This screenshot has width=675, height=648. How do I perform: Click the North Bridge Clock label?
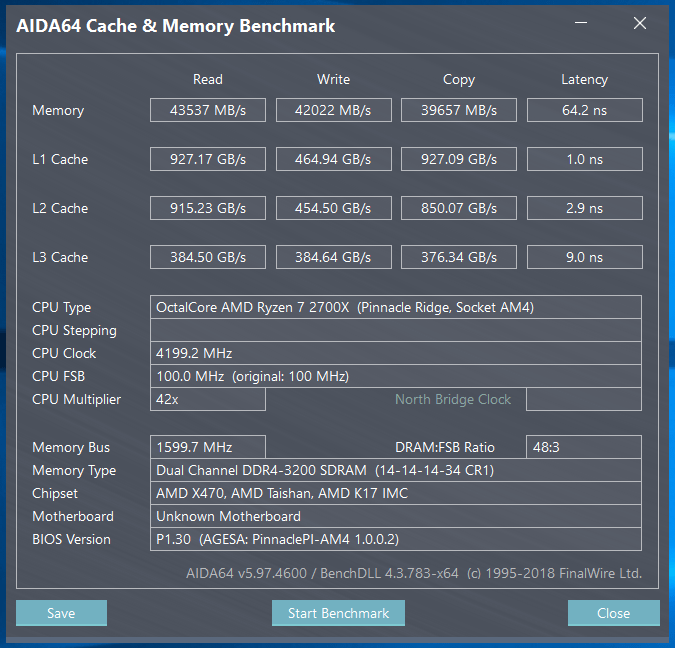click(x=453, y=400)
